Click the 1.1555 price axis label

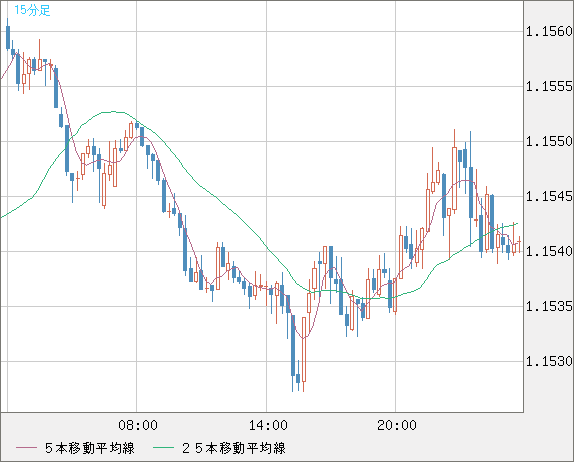click(x=549, y=86)
